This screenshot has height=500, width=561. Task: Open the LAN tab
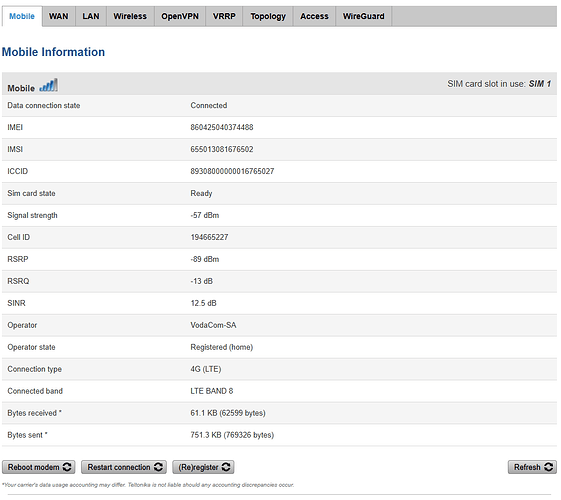click(x=91, y=16)
